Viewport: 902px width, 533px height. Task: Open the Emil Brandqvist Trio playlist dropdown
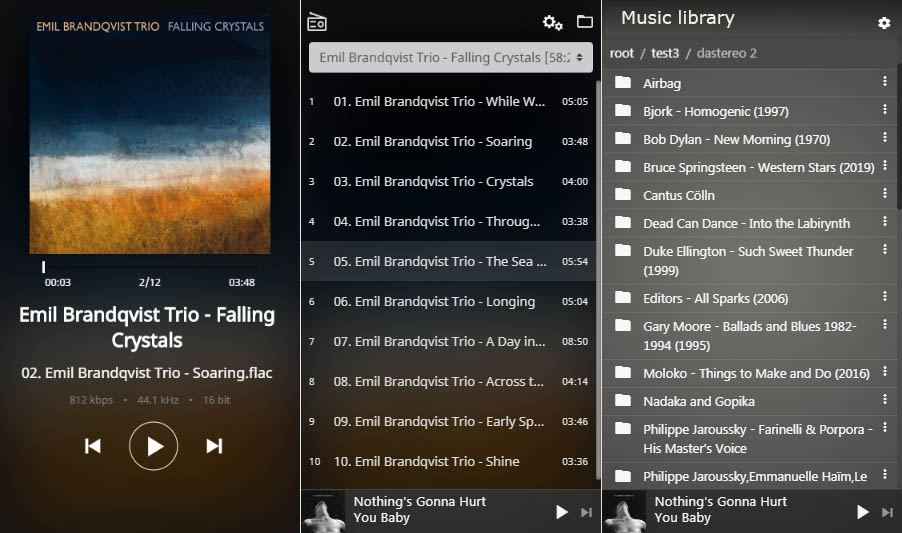pyautogui.click(x=450, y=57)
